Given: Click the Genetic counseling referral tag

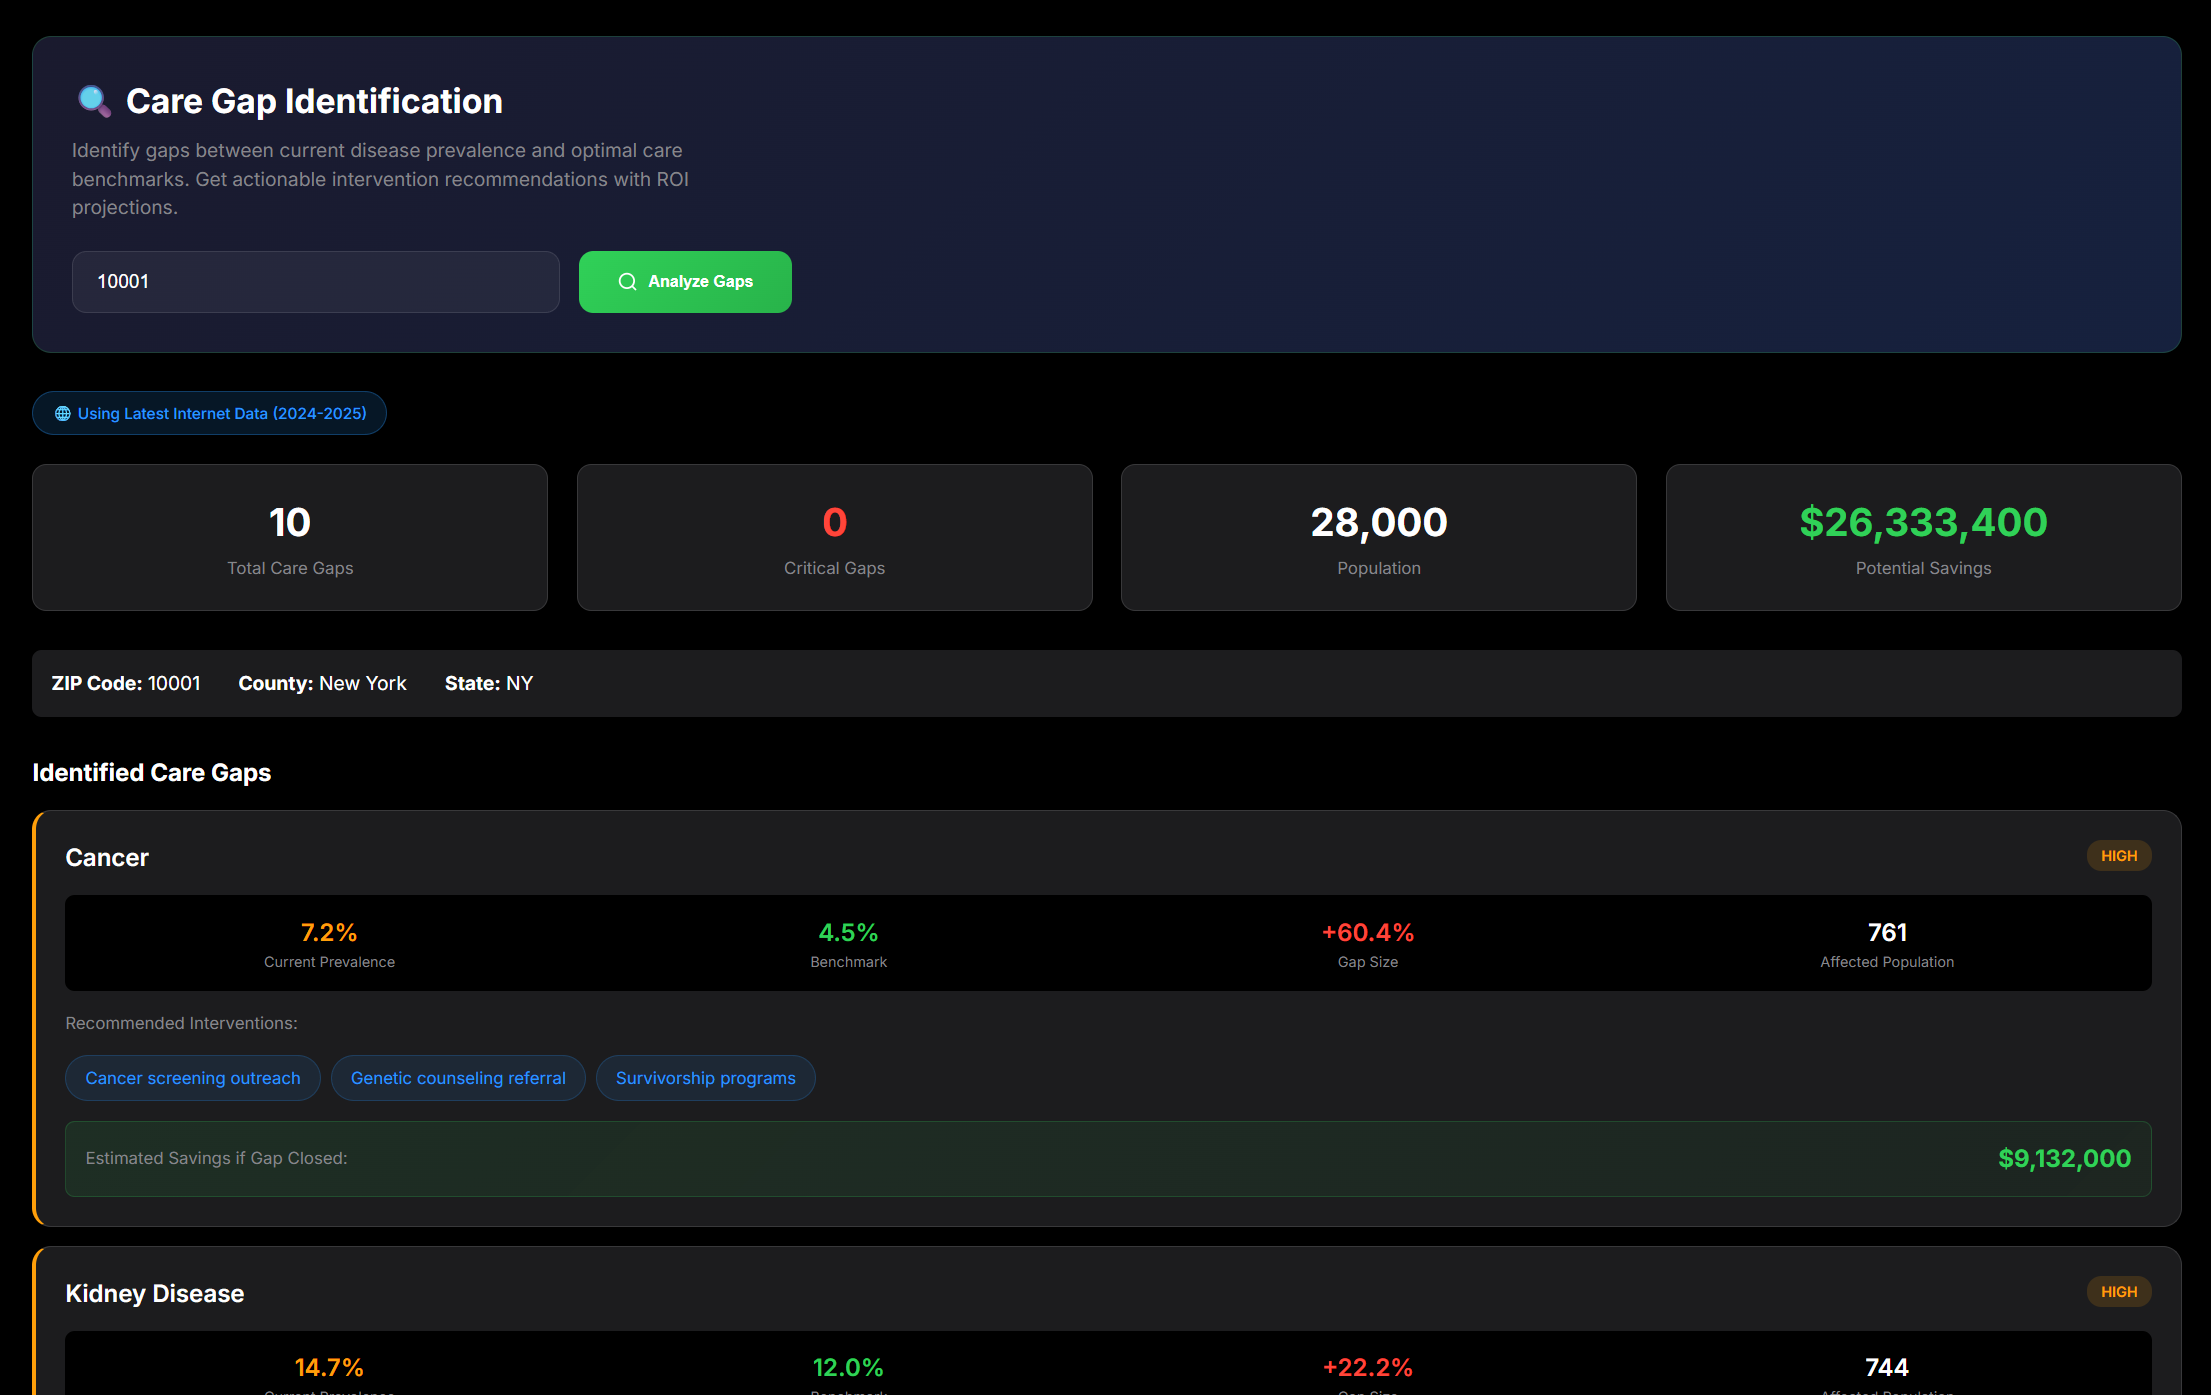Looking at the screenshot, I should (458, 1078).
